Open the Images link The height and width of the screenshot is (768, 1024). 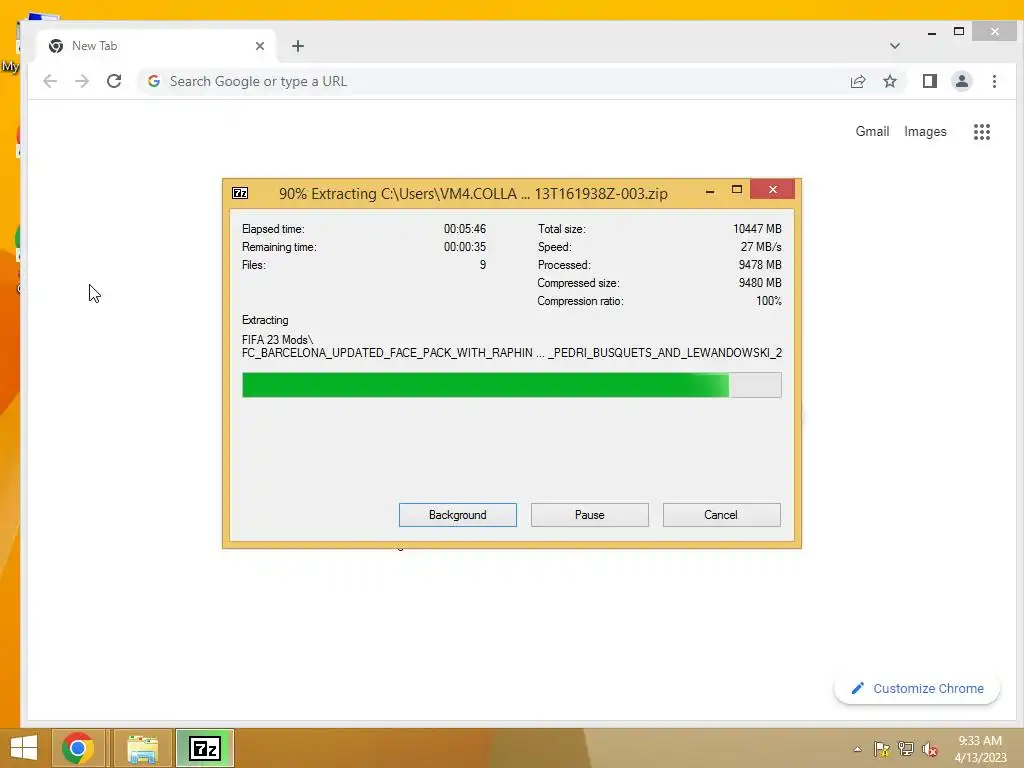coord(925,131)
